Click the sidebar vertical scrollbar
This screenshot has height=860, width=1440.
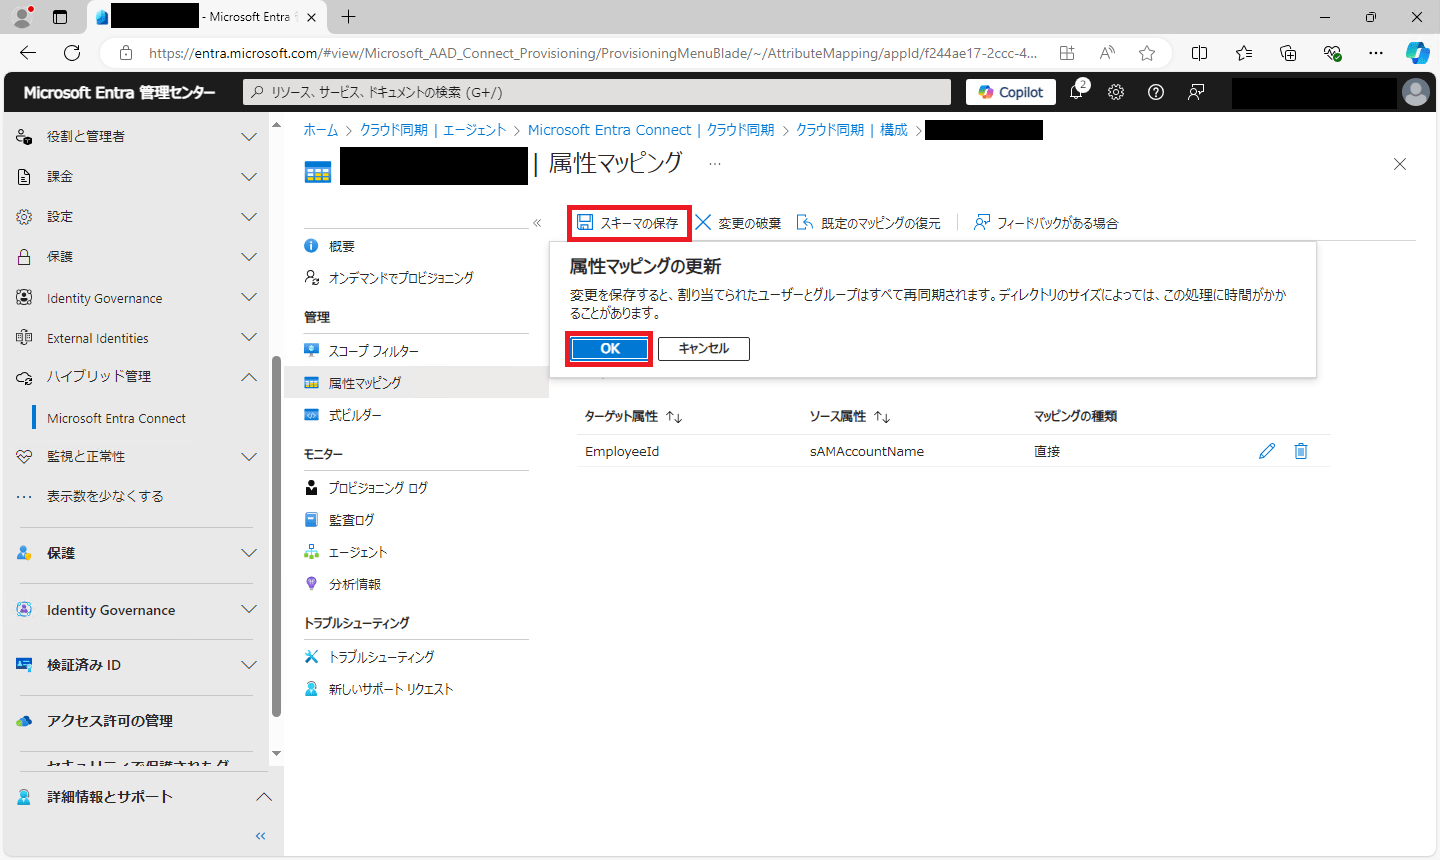(x=276, y=536)
